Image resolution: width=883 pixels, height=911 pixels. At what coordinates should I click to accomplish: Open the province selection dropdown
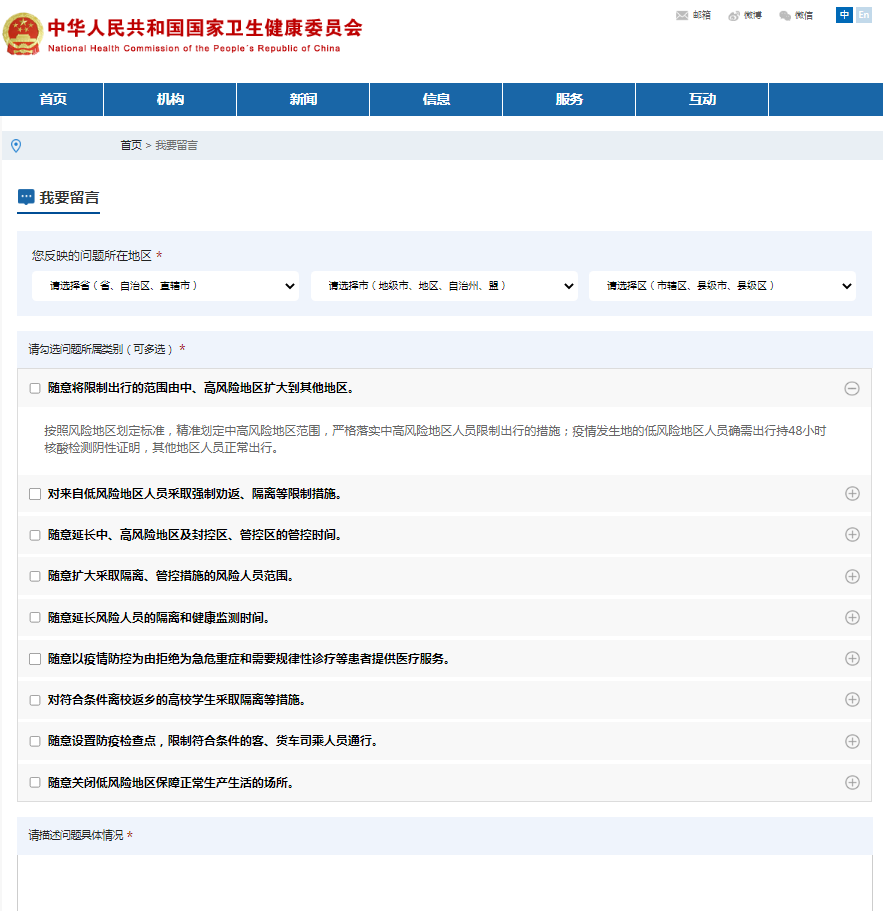164,285
